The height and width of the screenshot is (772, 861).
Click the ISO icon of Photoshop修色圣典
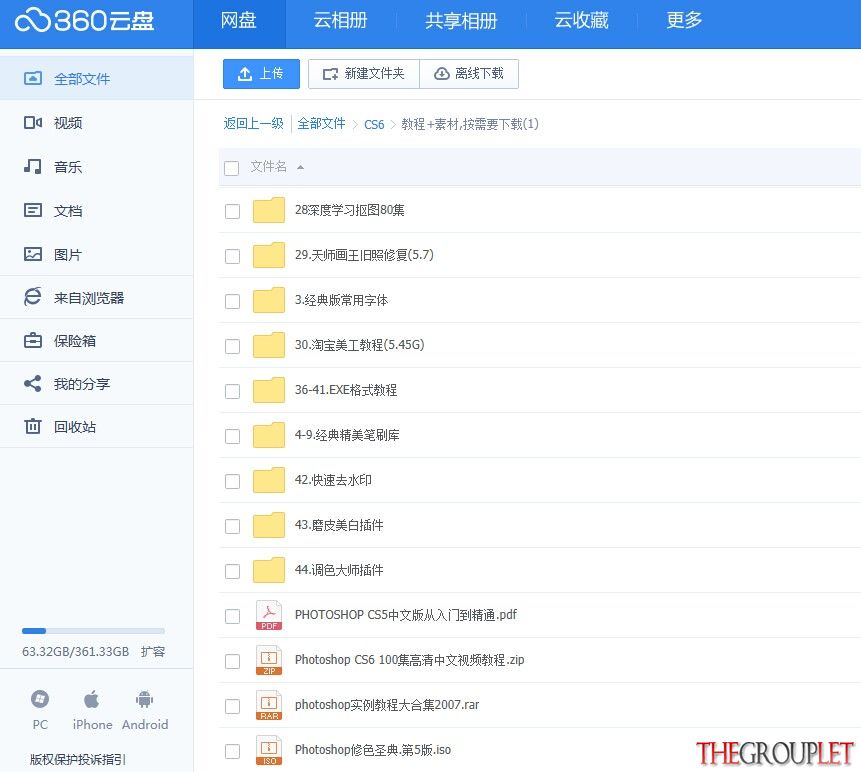[x=269, y=751]
